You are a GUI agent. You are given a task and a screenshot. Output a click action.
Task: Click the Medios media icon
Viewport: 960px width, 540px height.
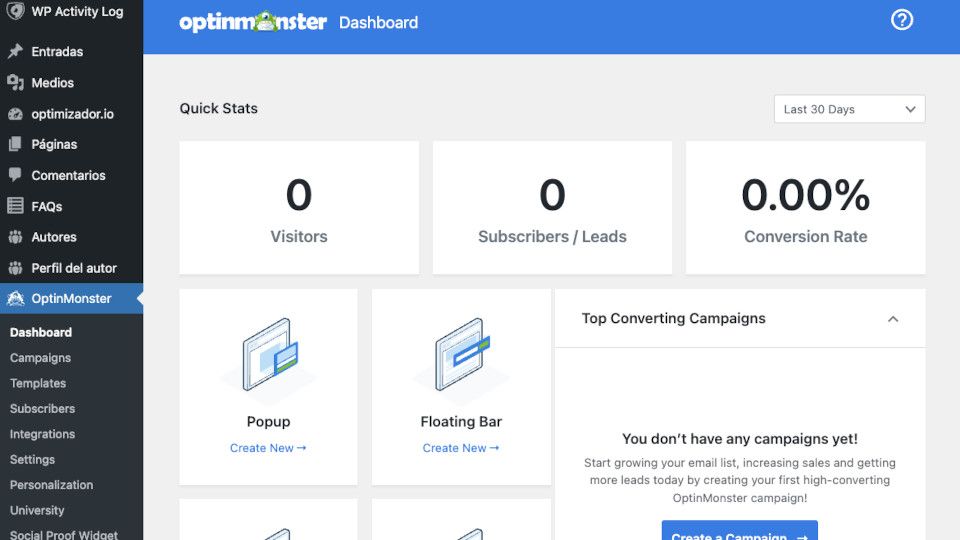pyautogui.click(x=15, y=83)
